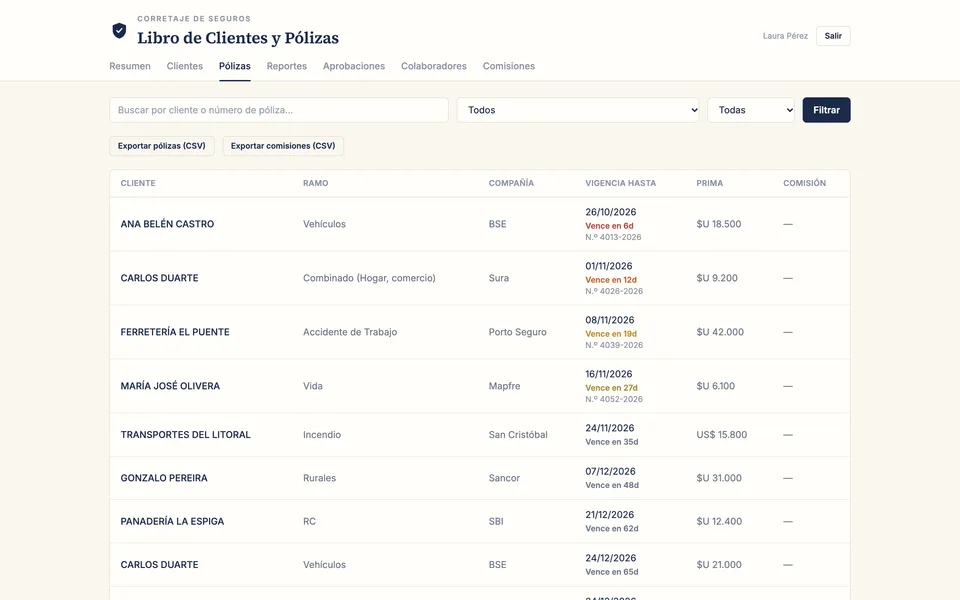The image size is (960, 600).
Task: Open client Transportes del Litoral
Action: click(186, 435)
